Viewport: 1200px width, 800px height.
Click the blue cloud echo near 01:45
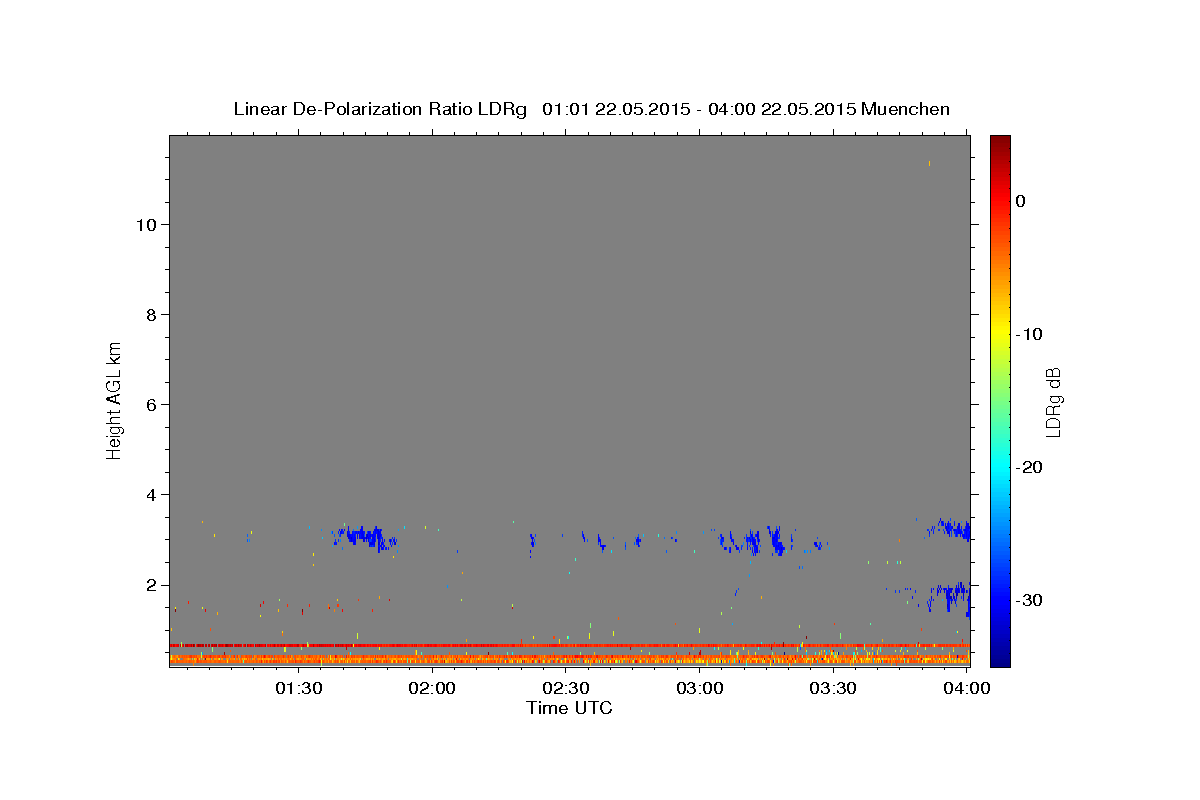pos(365,538)
